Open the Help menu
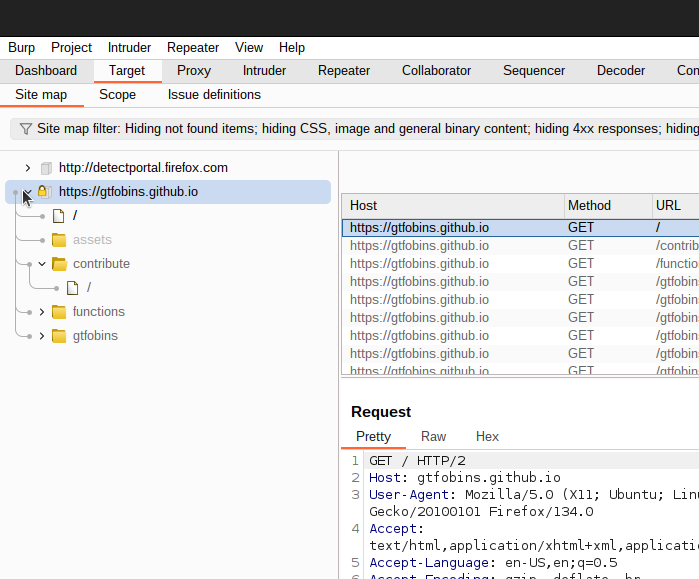The height and width of the screenshot is (579, 699). pyautogui.click(x=292, y=48)
